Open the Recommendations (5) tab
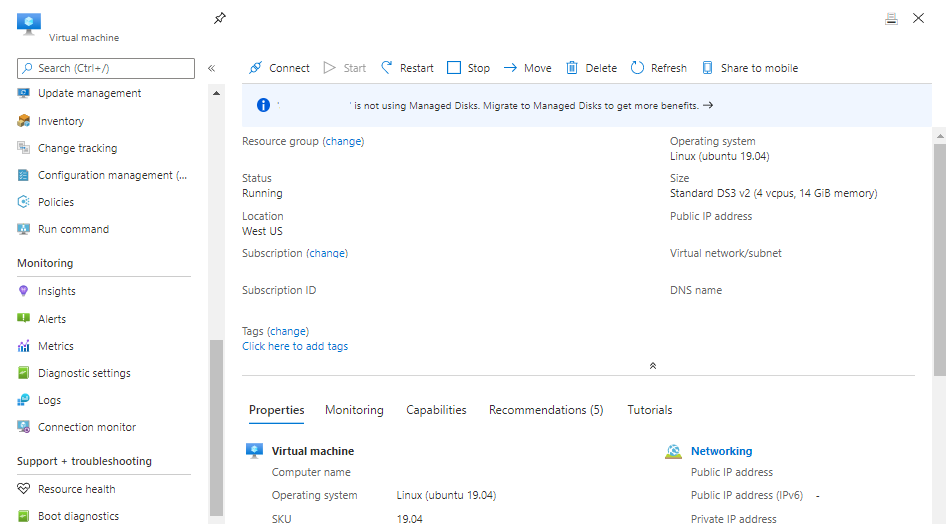This screenshot has width=946, height=531. [546, 410]
